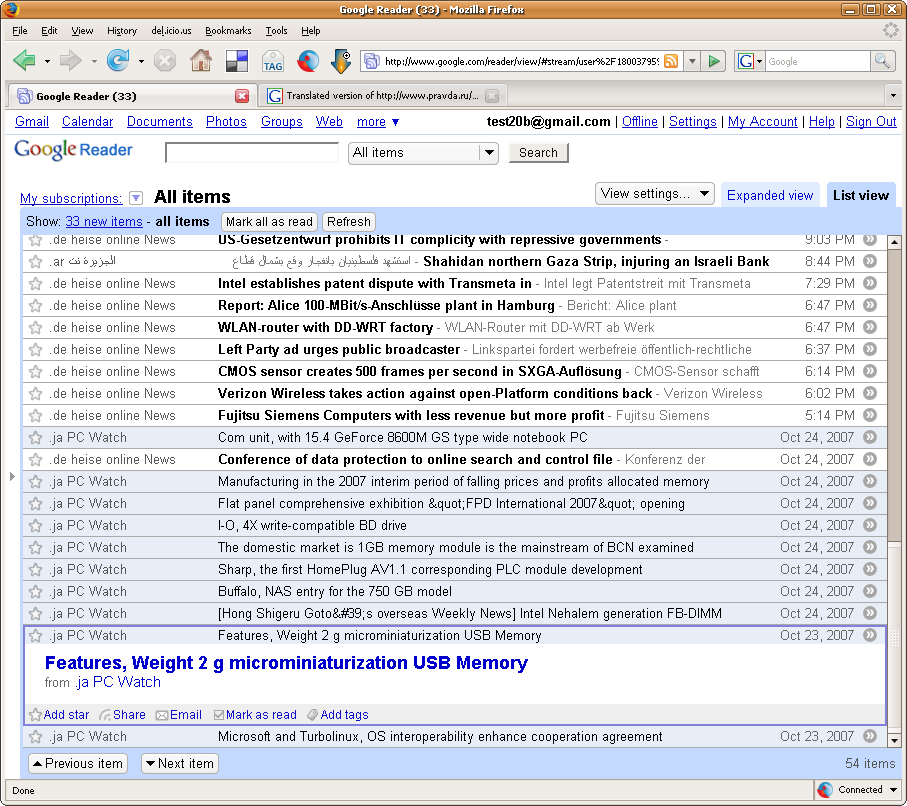Switch to Expanded view tab
Viewport: 907px width, 806px height.
click(769, 196)
